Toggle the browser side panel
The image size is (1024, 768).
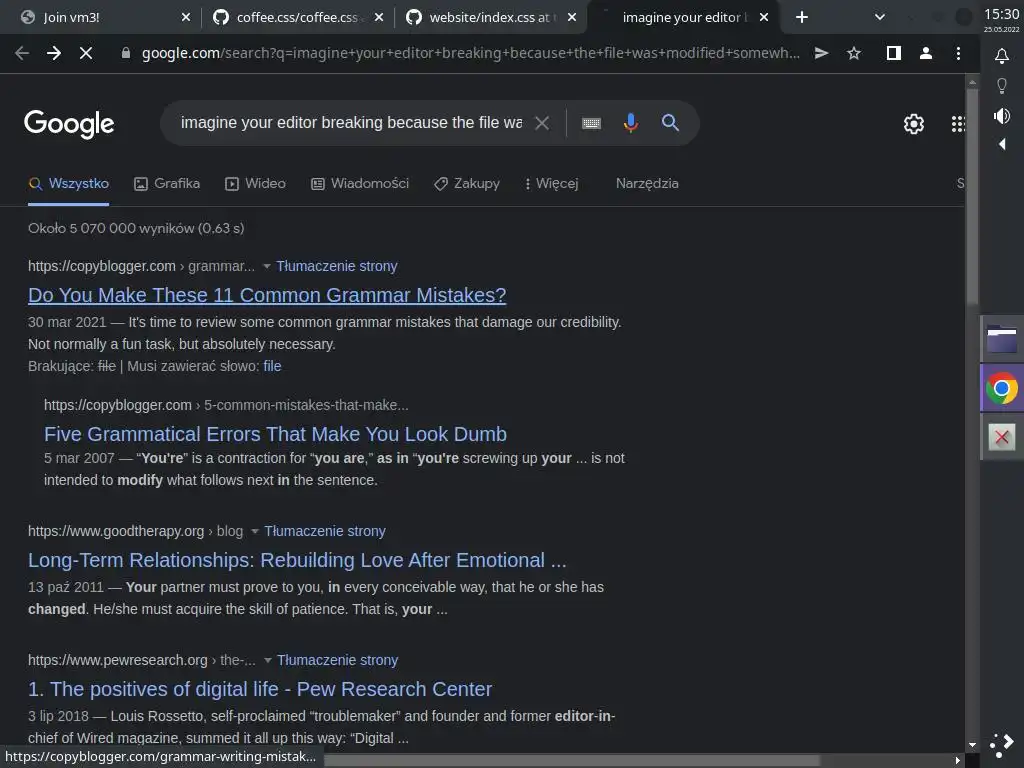coord(893,53)
